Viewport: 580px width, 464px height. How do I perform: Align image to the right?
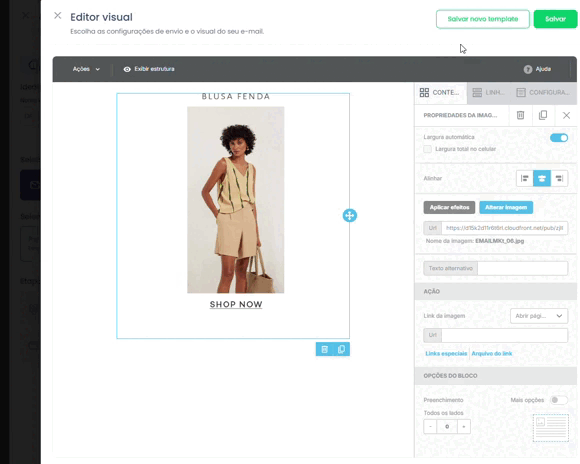pyautogui.click(x=559, y=178)
